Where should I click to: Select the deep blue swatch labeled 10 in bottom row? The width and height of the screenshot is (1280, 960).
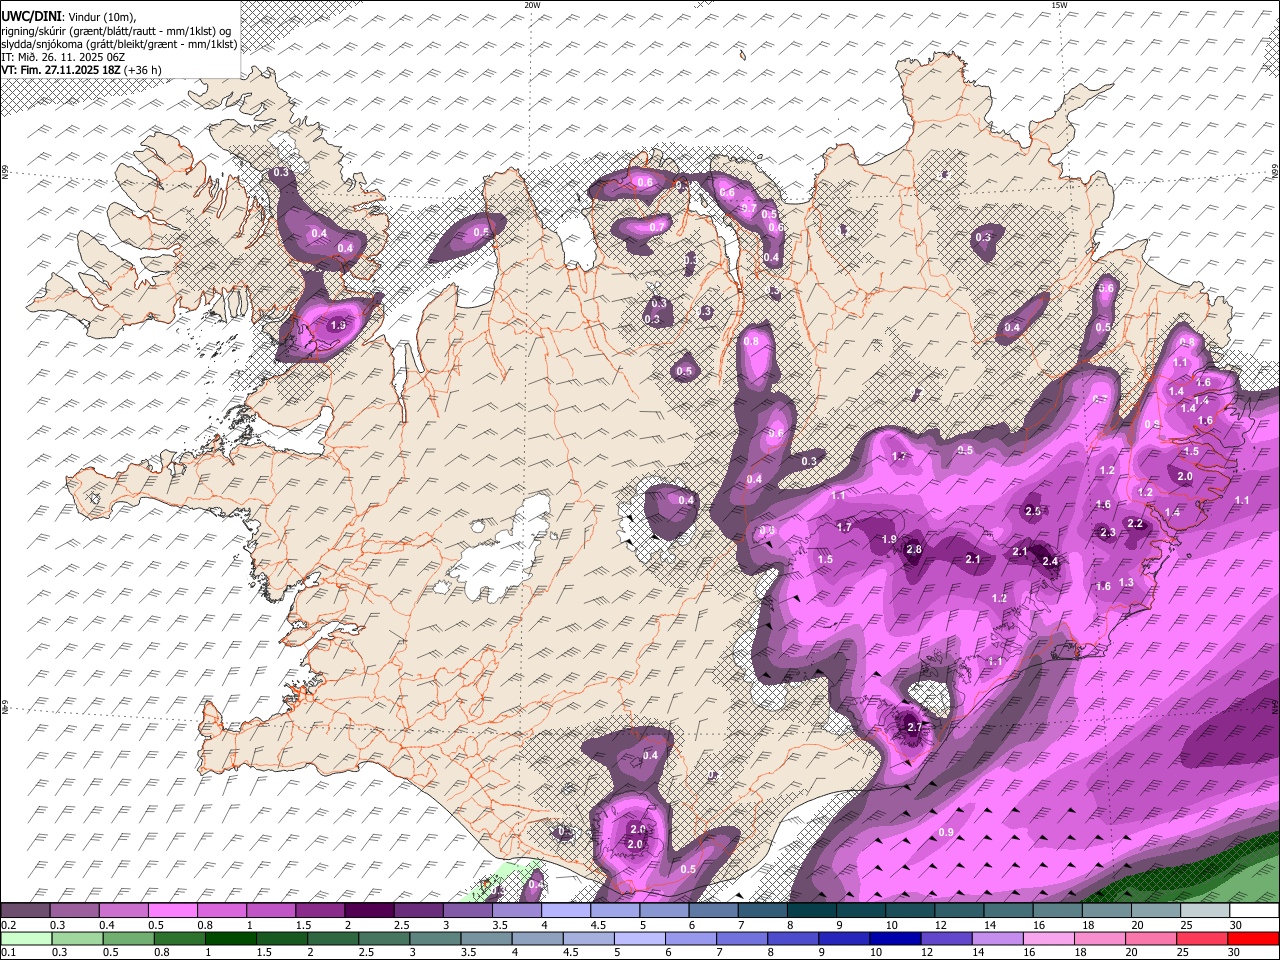[x=895, y=938]
